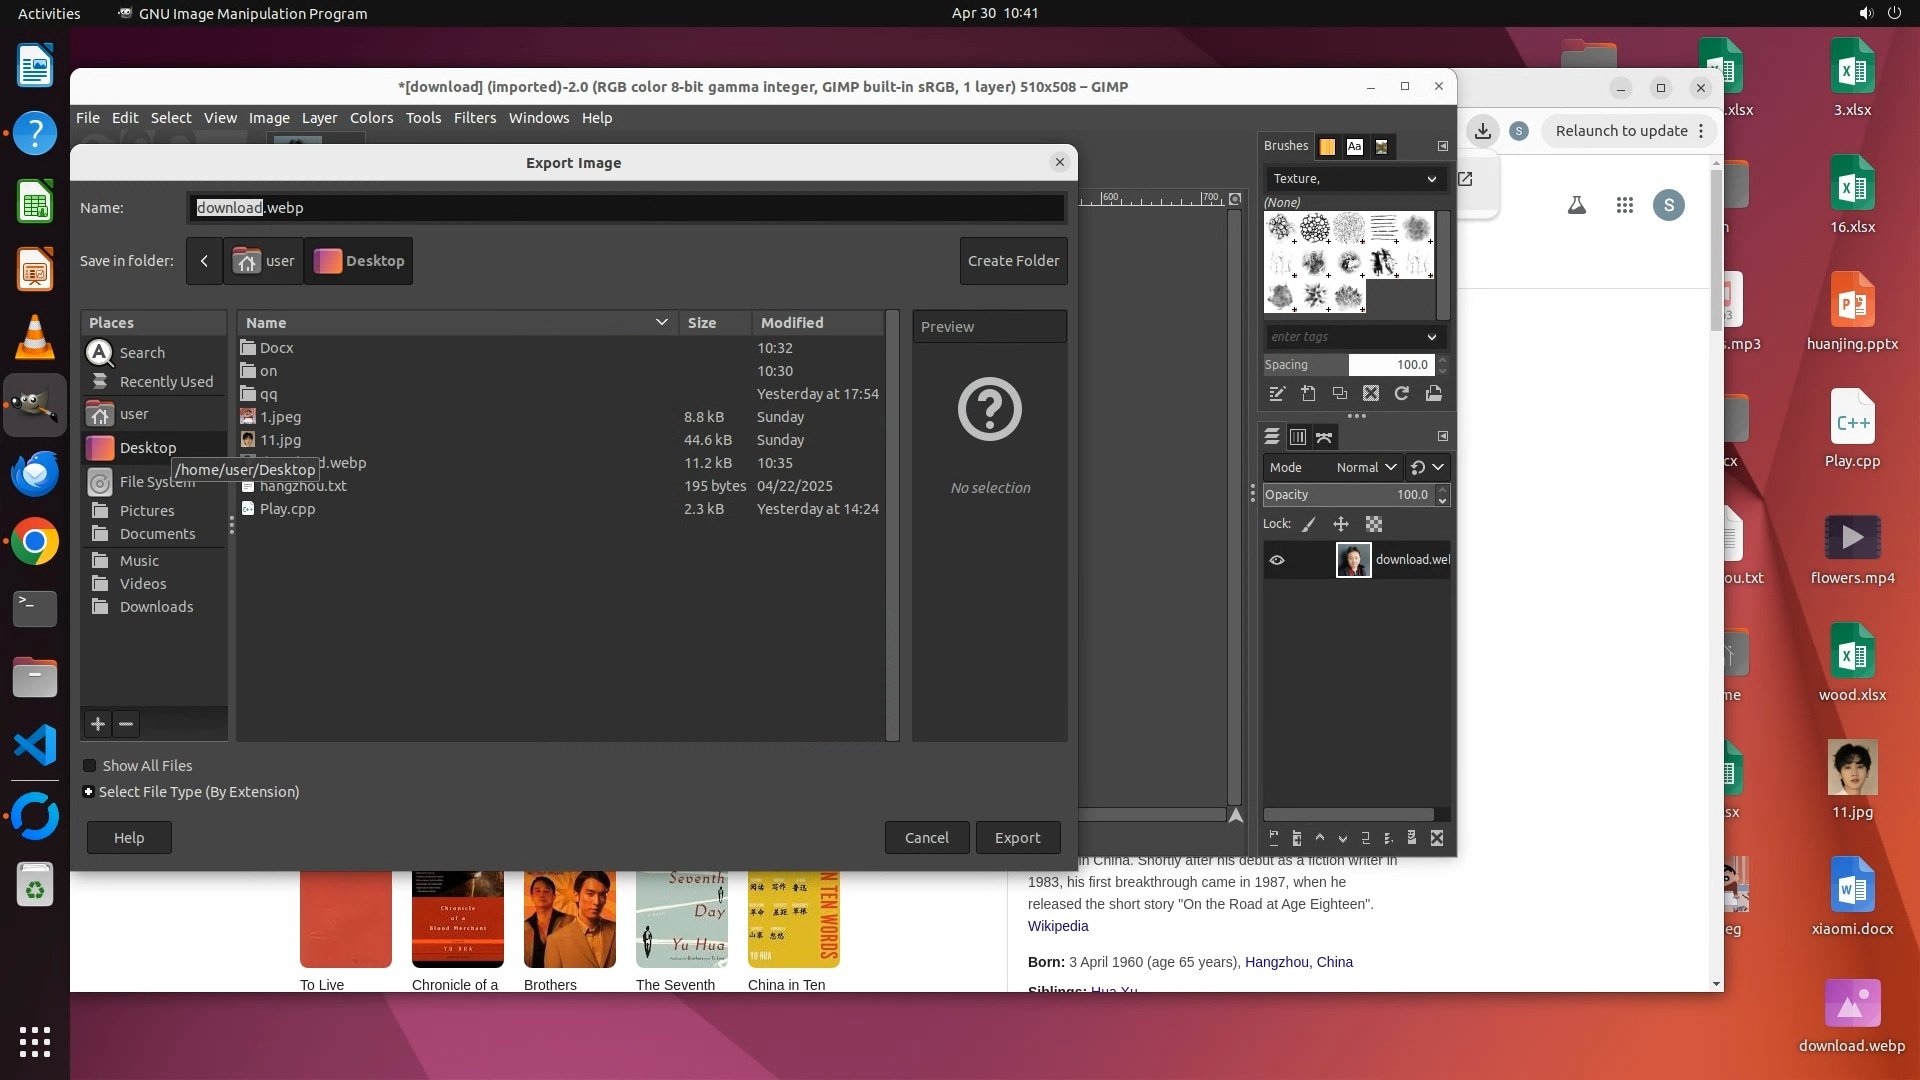Expand Select File Type (By Extension)
The image size is (1920, 1080).
(x=89, y=792)
